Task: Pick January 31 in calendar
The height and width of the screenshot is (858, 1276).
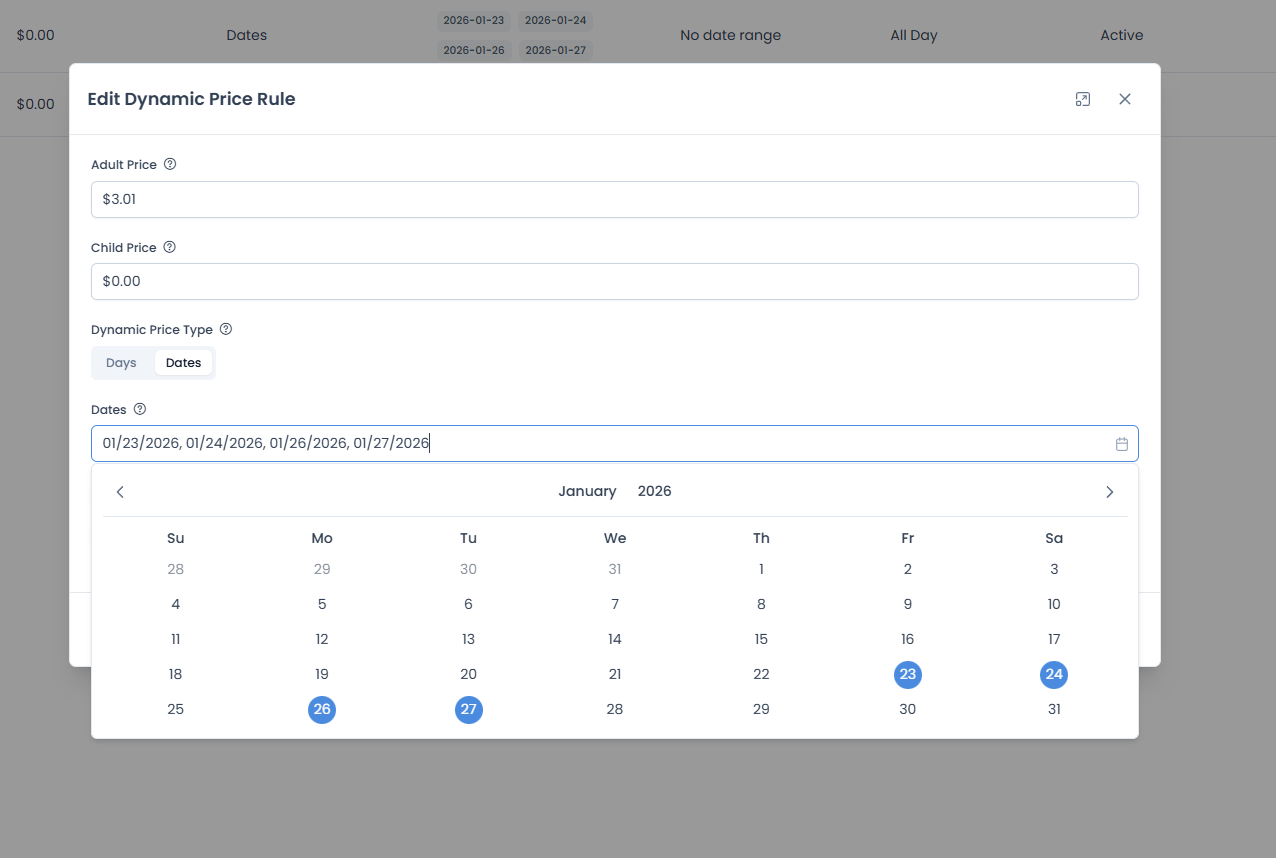Action: (1054, 710)
